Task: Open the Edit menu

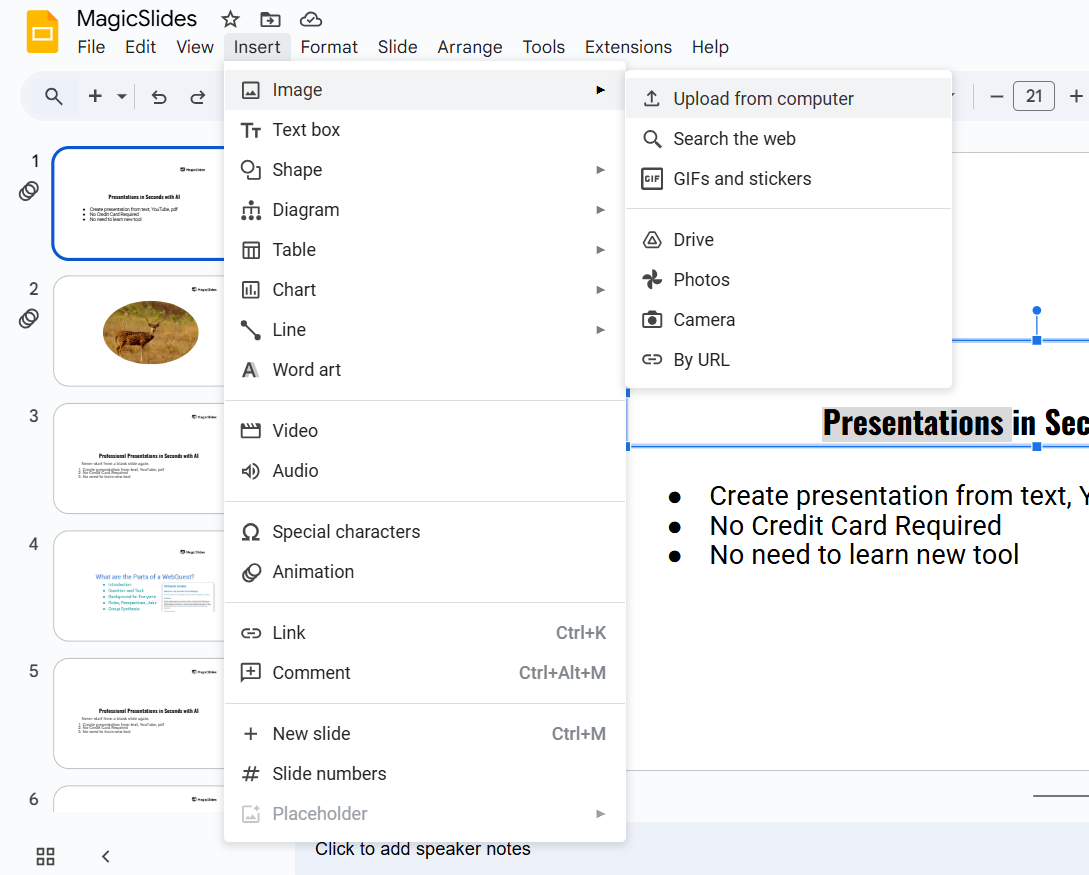Action: pos(140,47)
